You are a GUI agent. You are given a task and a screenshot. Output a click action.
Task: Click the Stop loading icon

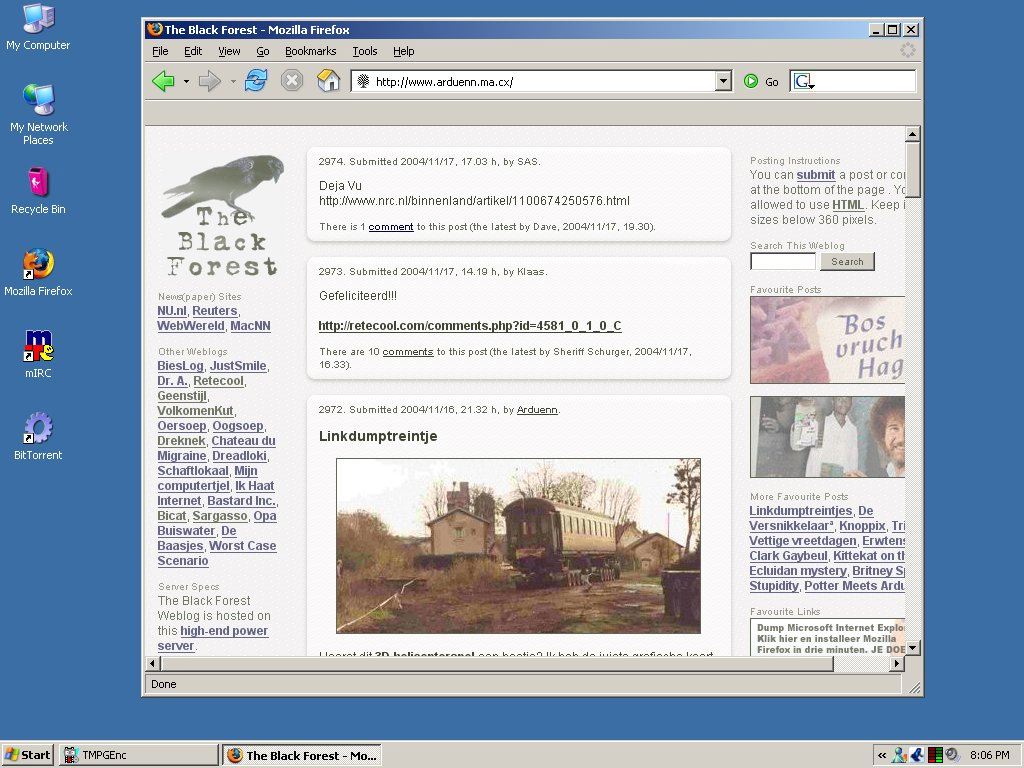pyautogui.click(x=292, y=81)
